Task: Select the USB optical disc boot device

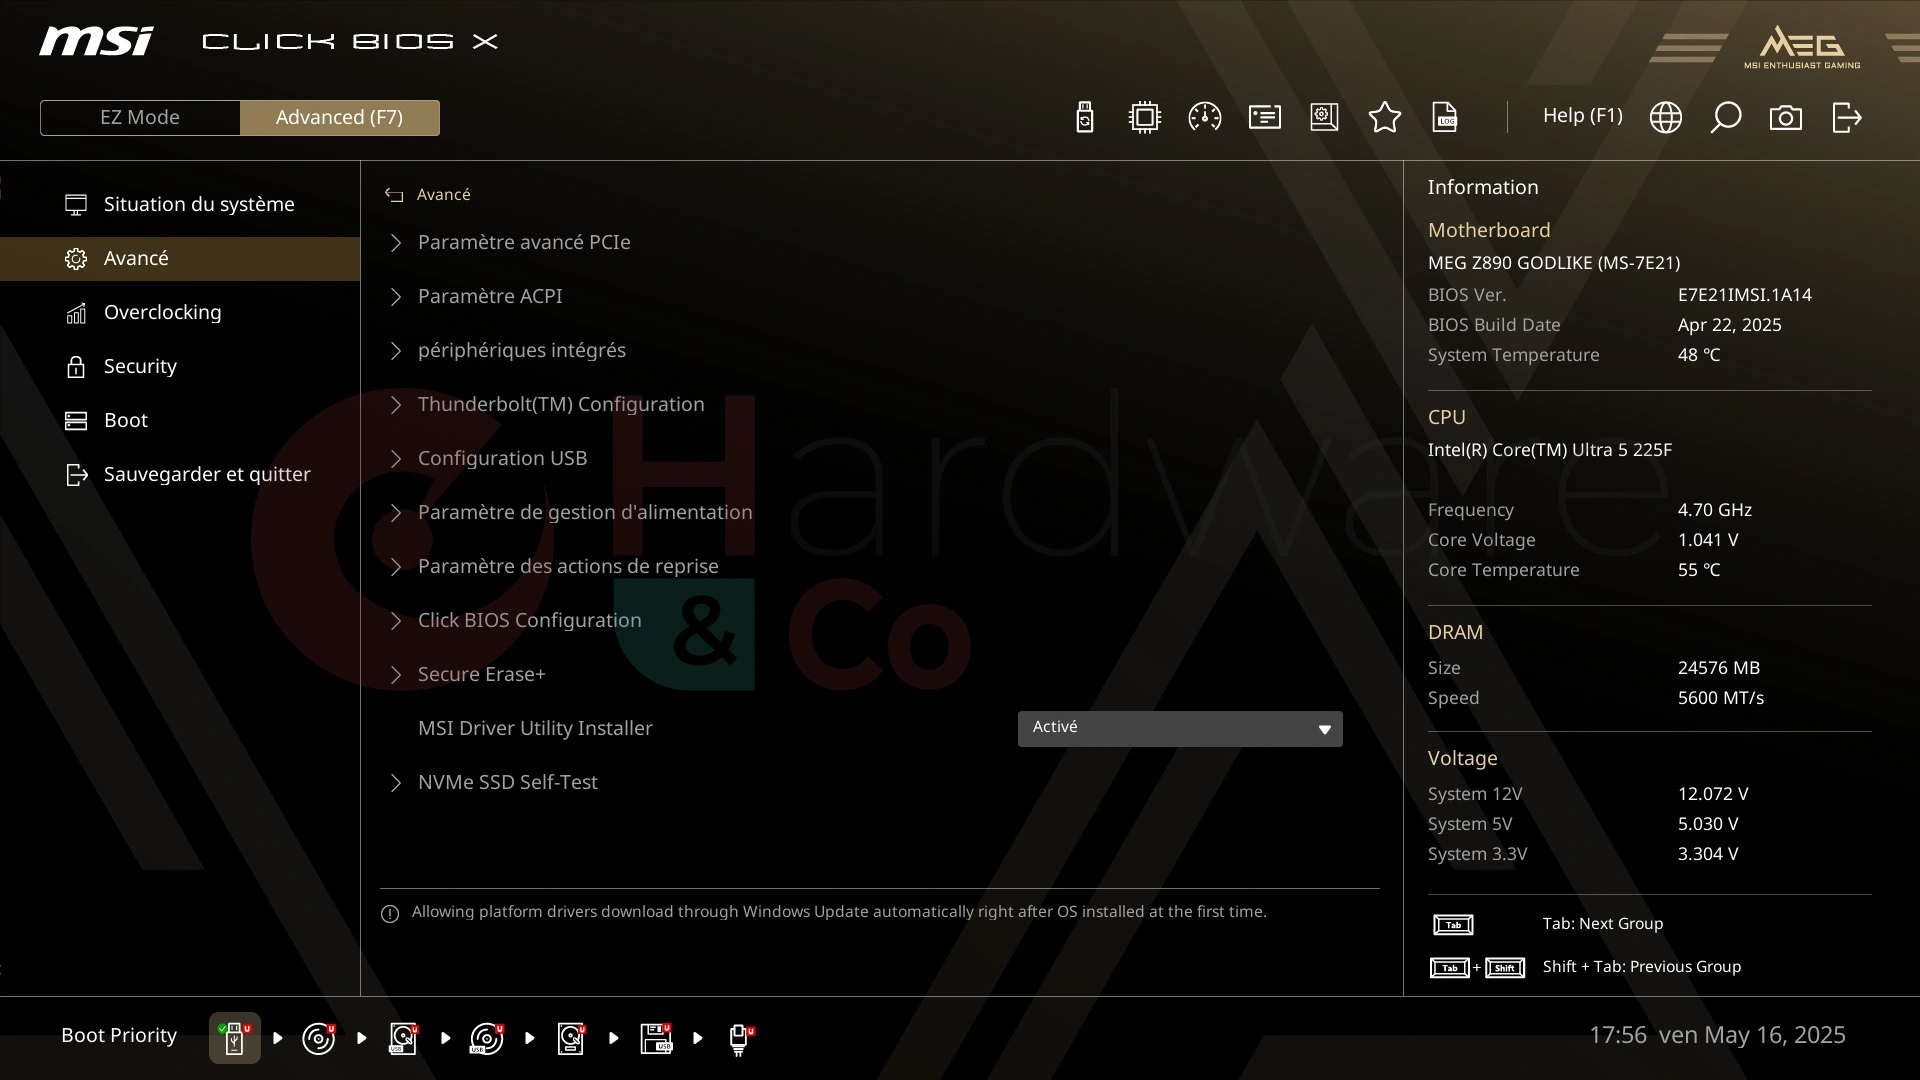Action: [487, 1038]
